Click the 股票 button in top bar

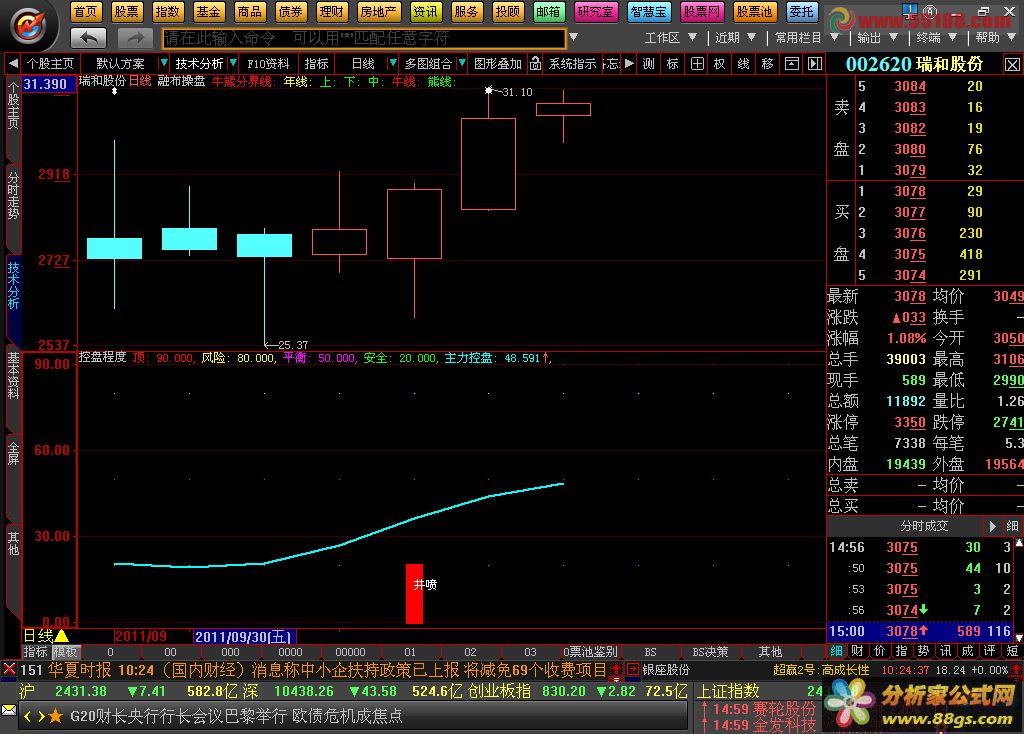126,11
